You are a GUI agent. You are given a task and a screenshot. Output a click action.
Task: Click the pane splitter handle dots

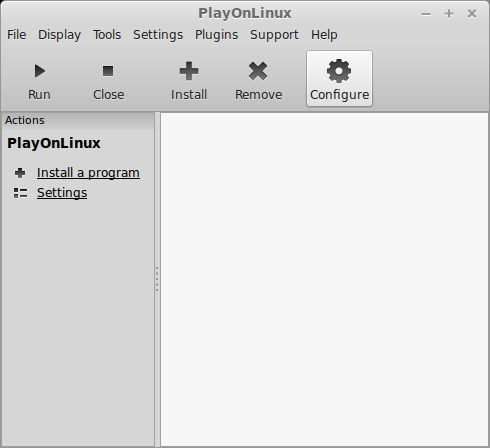coord(157,279)
